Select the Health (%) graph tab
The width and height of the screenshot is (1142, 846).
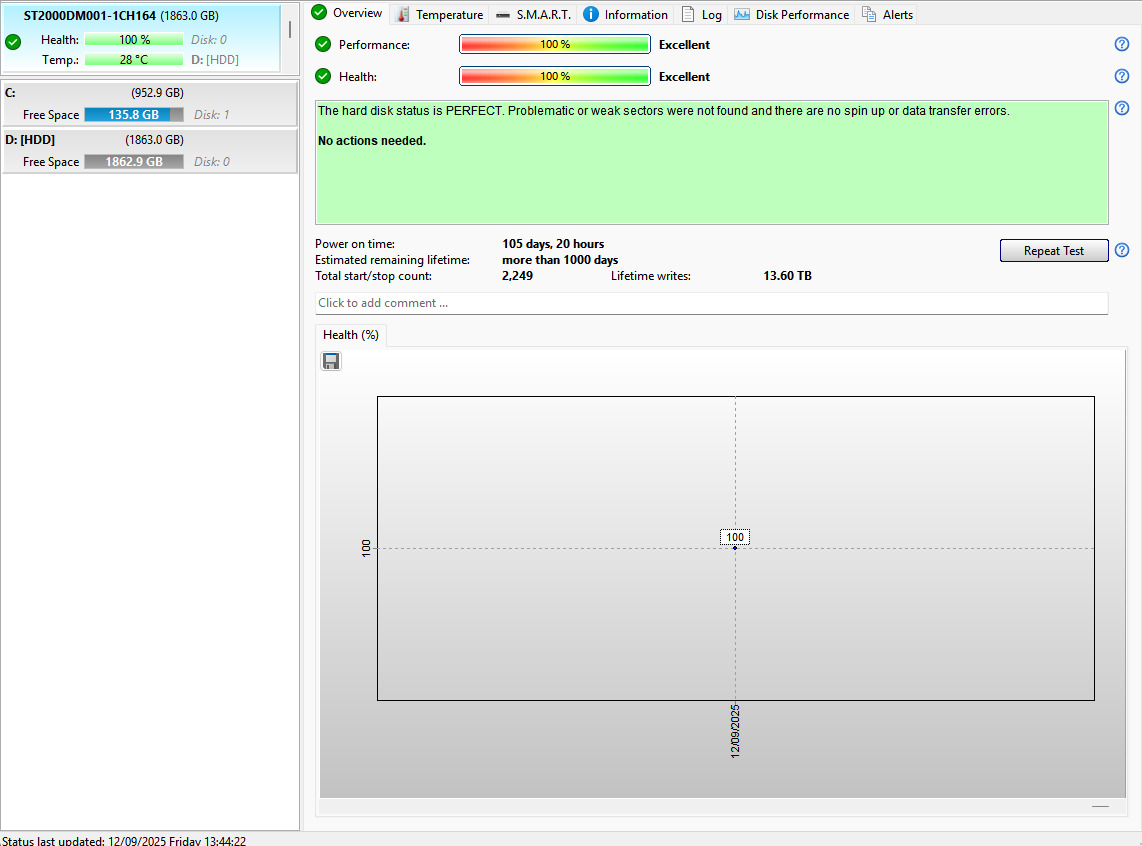(350, 335)
